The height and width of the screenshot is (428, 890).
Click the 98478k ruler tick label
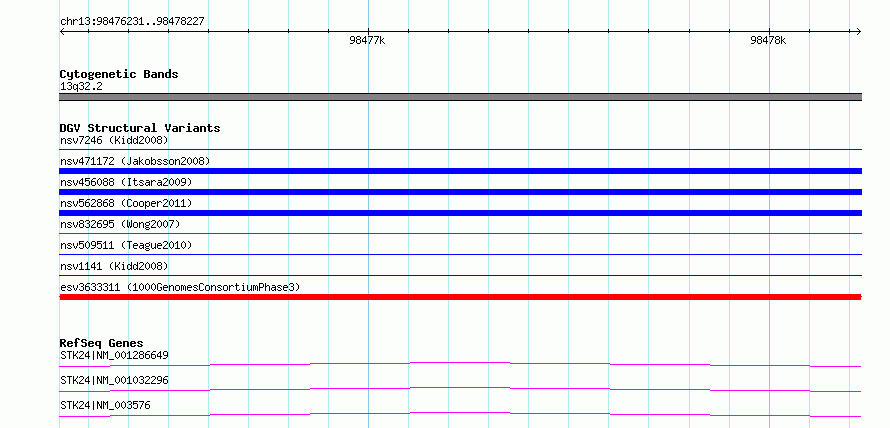(768, 40)
